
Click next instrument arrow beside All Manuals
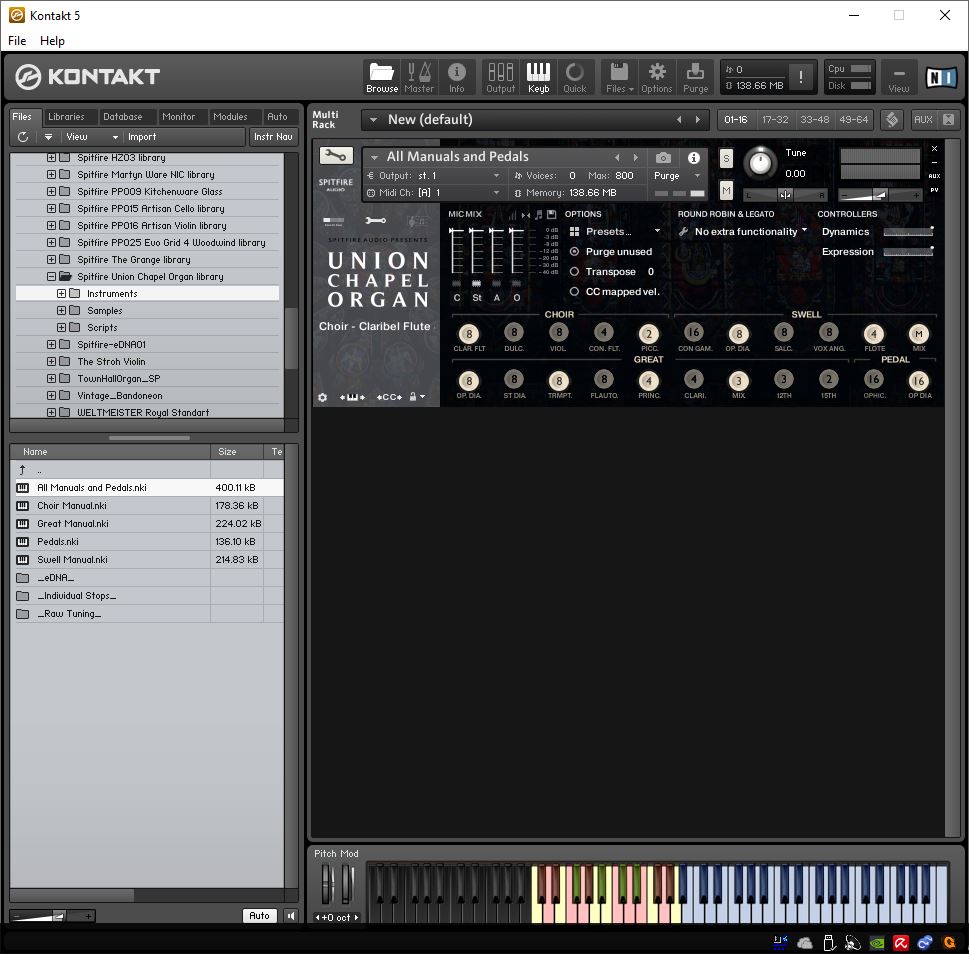point(635,158)
